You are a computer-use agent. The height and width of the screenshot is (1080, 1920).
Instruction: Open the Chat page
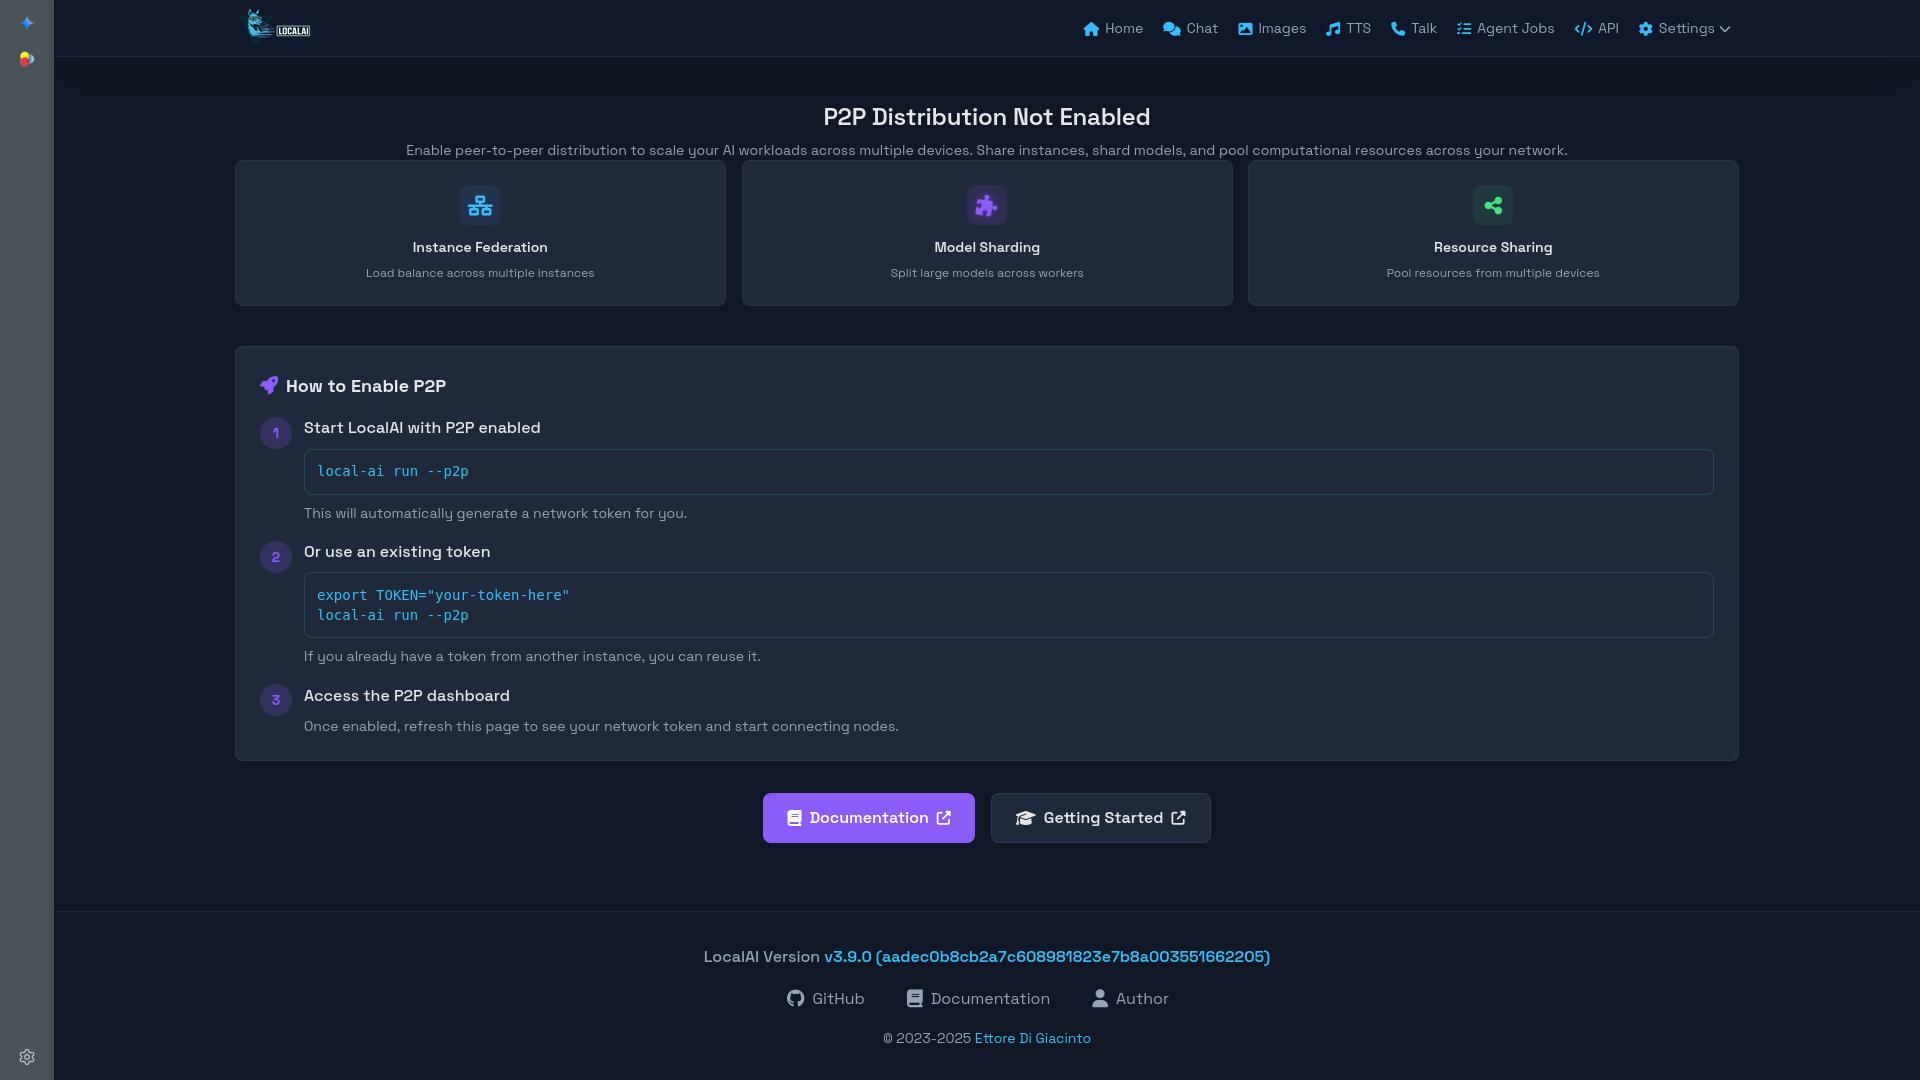coord(1190,29)
